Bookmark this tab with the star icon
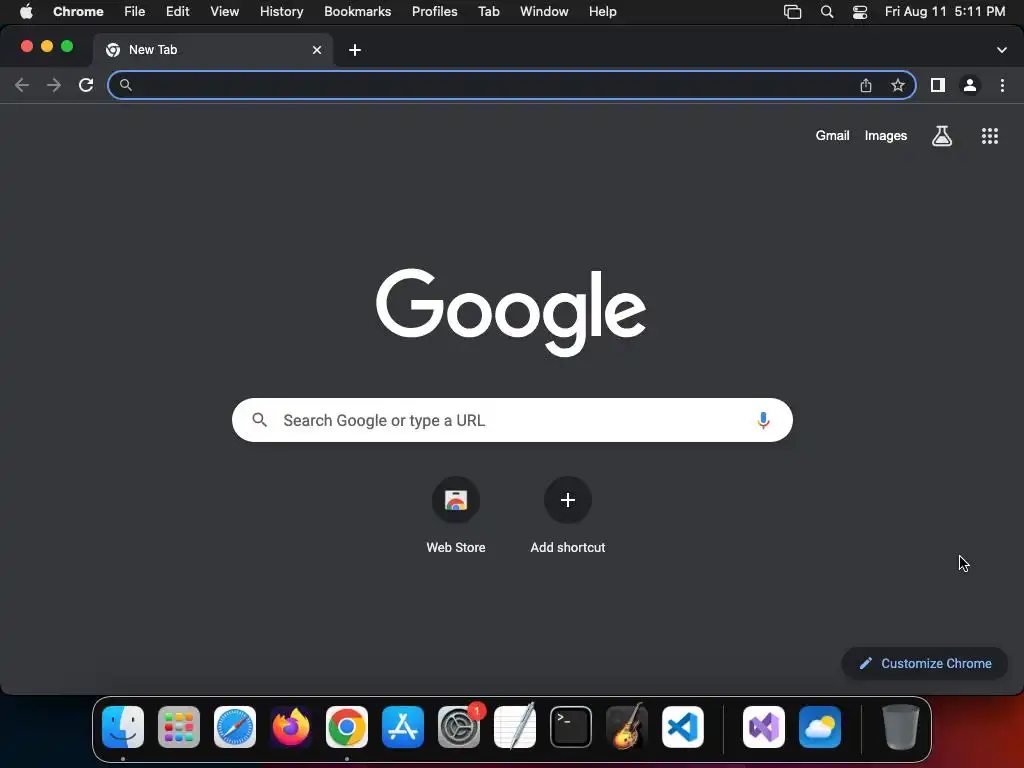Image resolution: width=1024 pixels, height=768 pixels. pos(898,85)
